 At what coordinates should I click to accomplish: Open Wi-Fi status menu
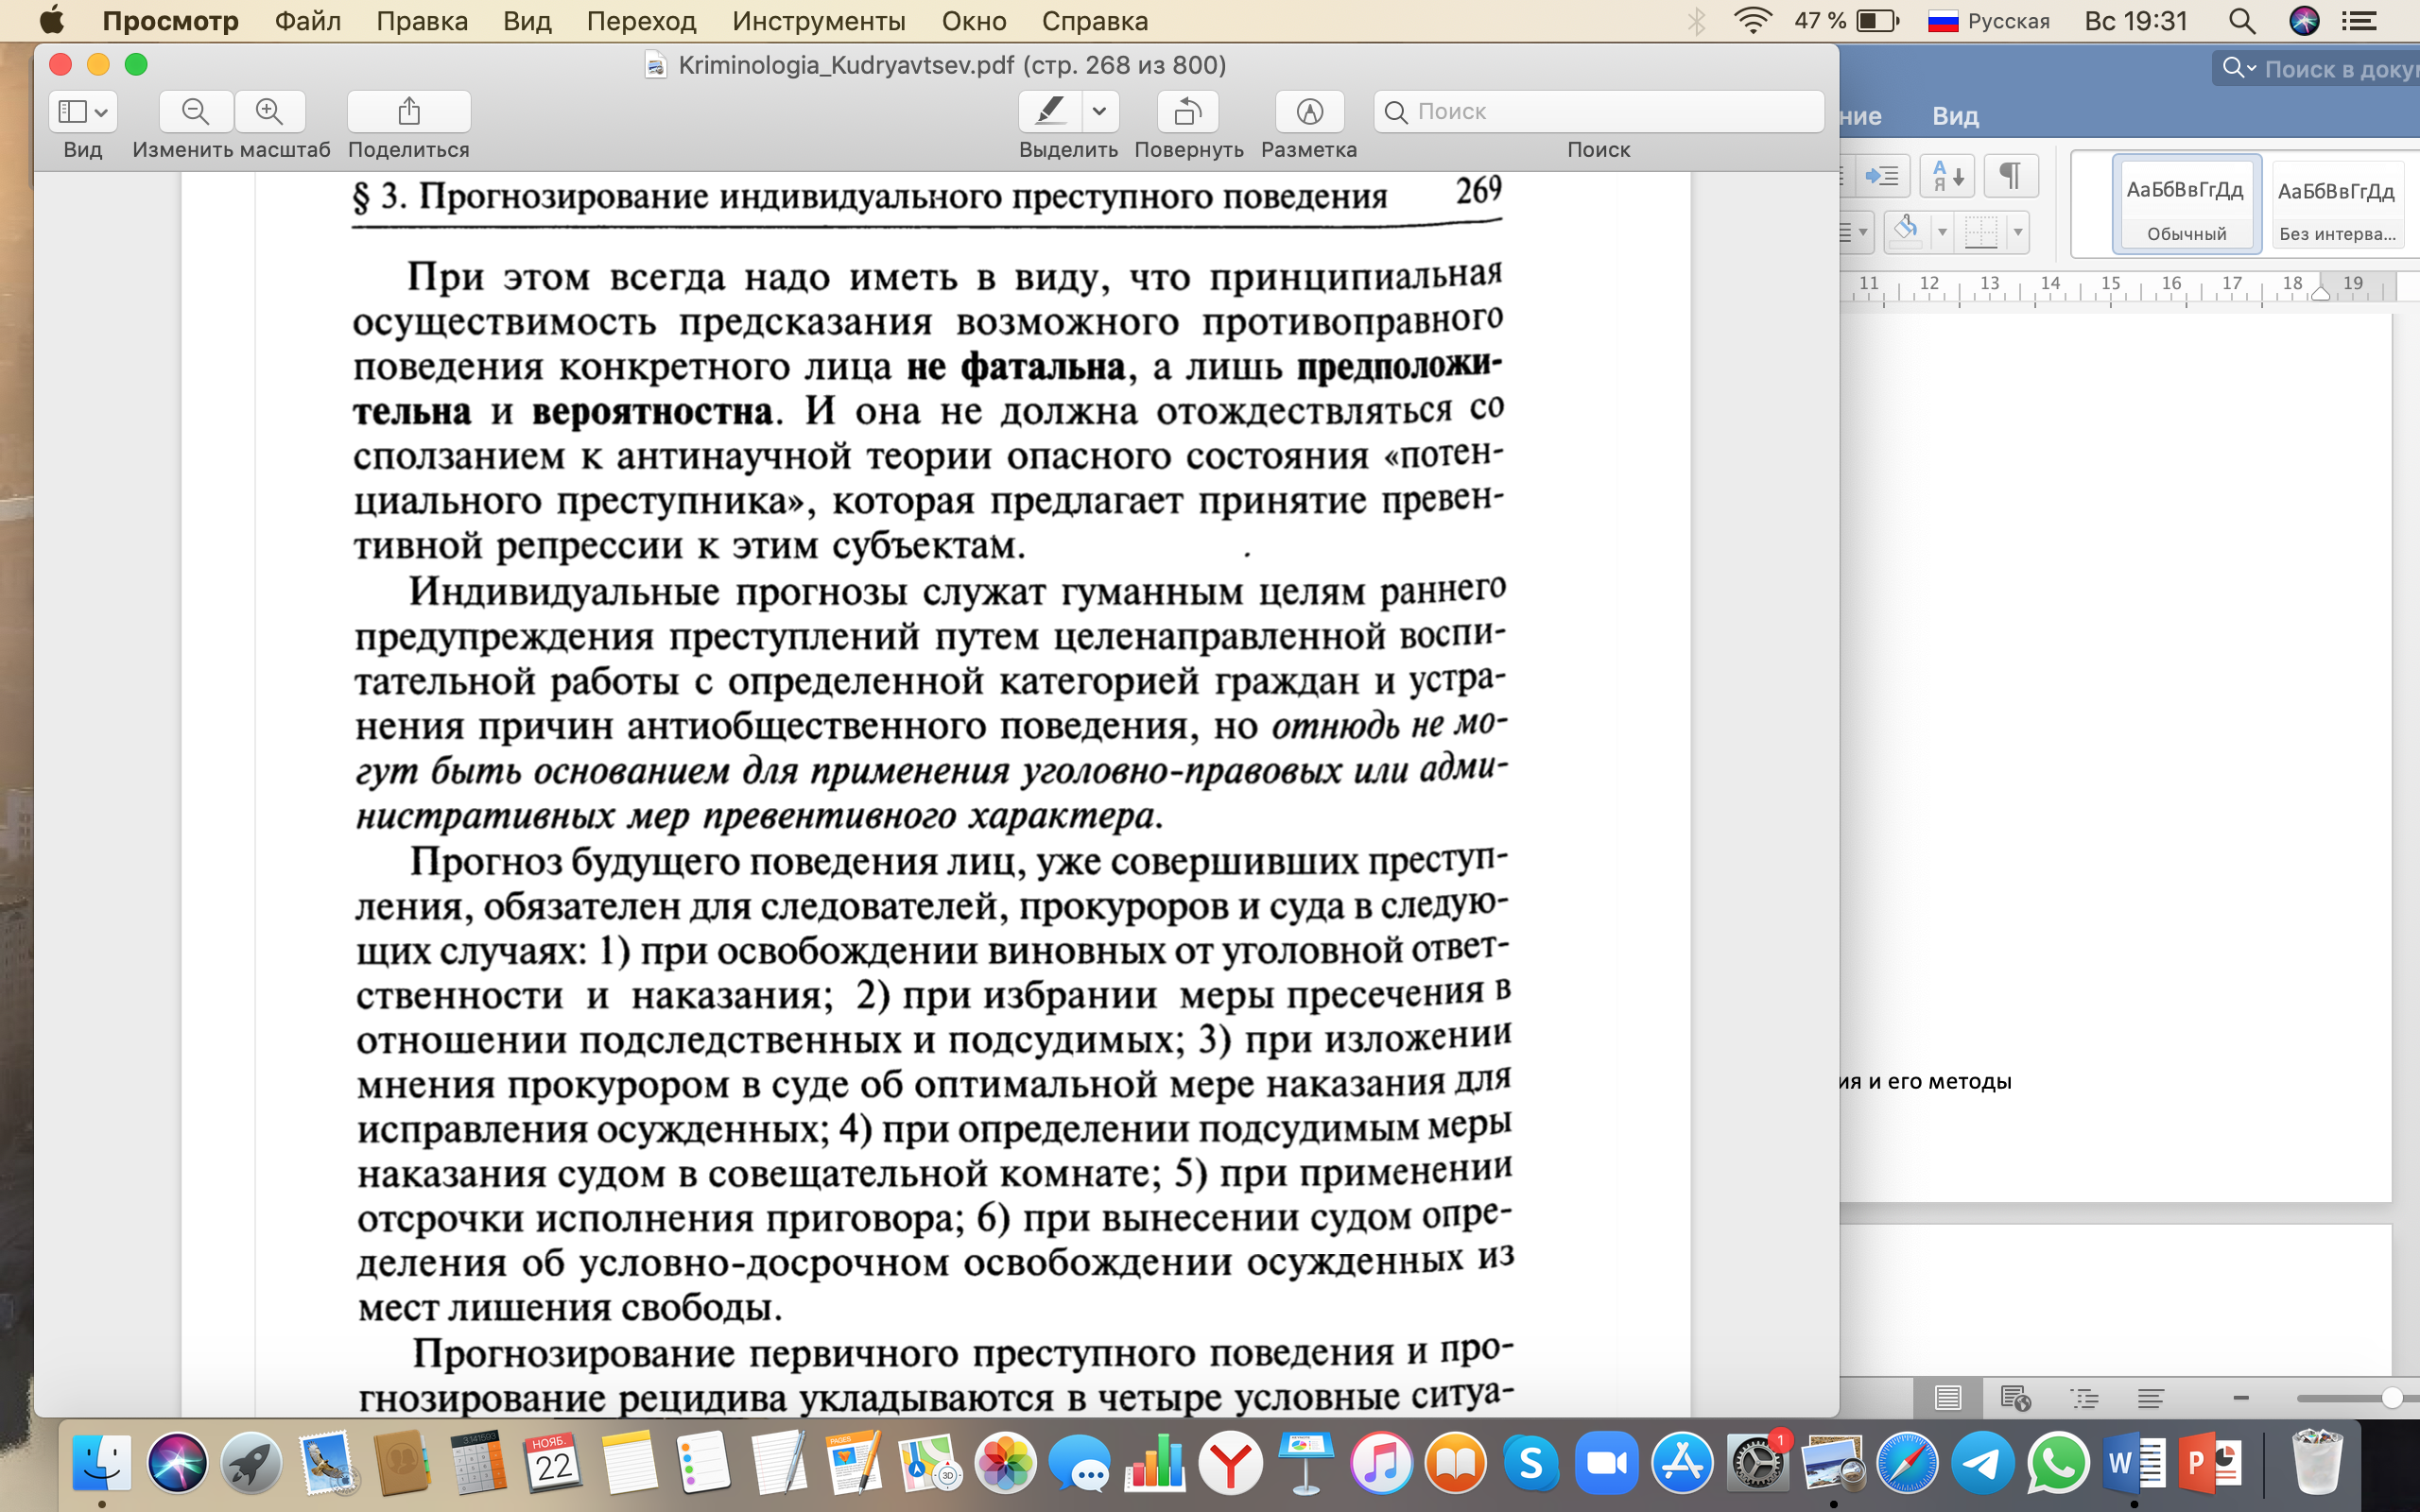1752,21
